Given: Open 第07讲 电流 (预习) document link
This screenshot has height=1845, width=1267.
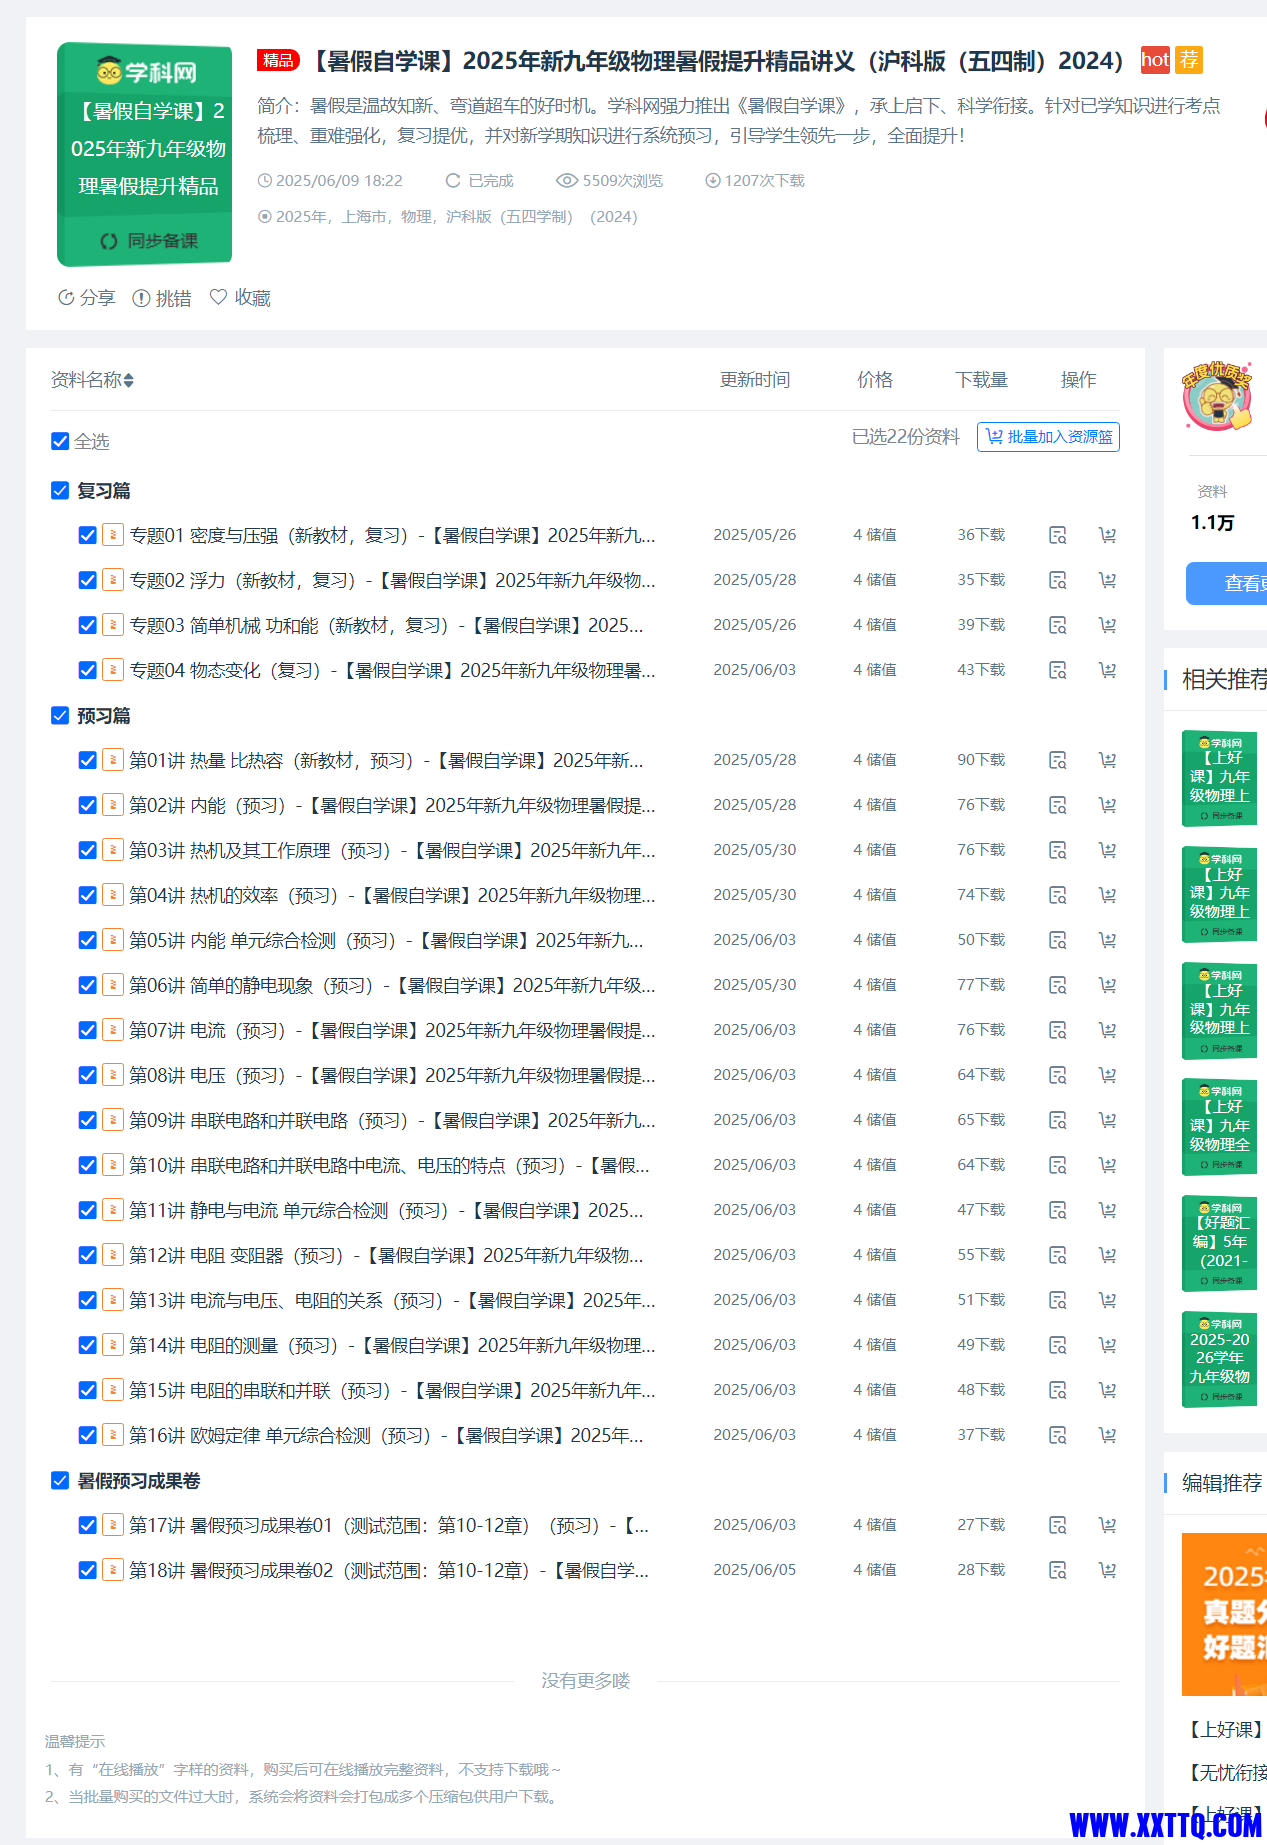Looking at the screenshot, I should click(x=392, y=1030).
